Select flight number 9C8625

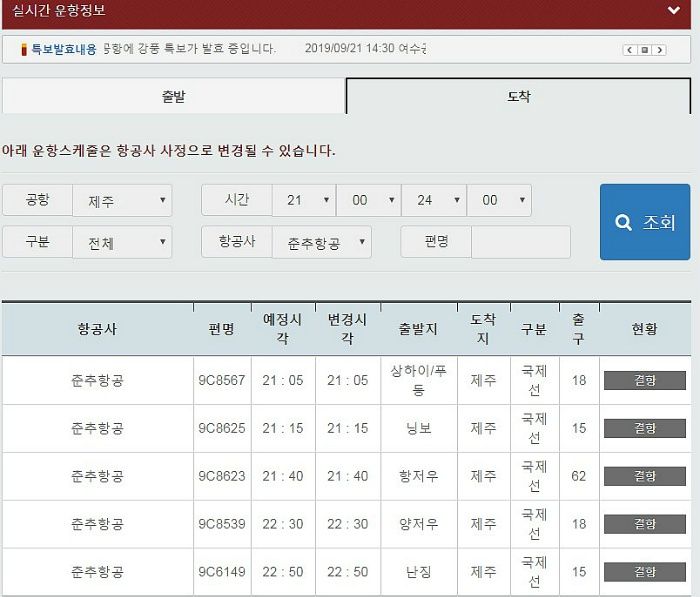(x=222, y=428)
